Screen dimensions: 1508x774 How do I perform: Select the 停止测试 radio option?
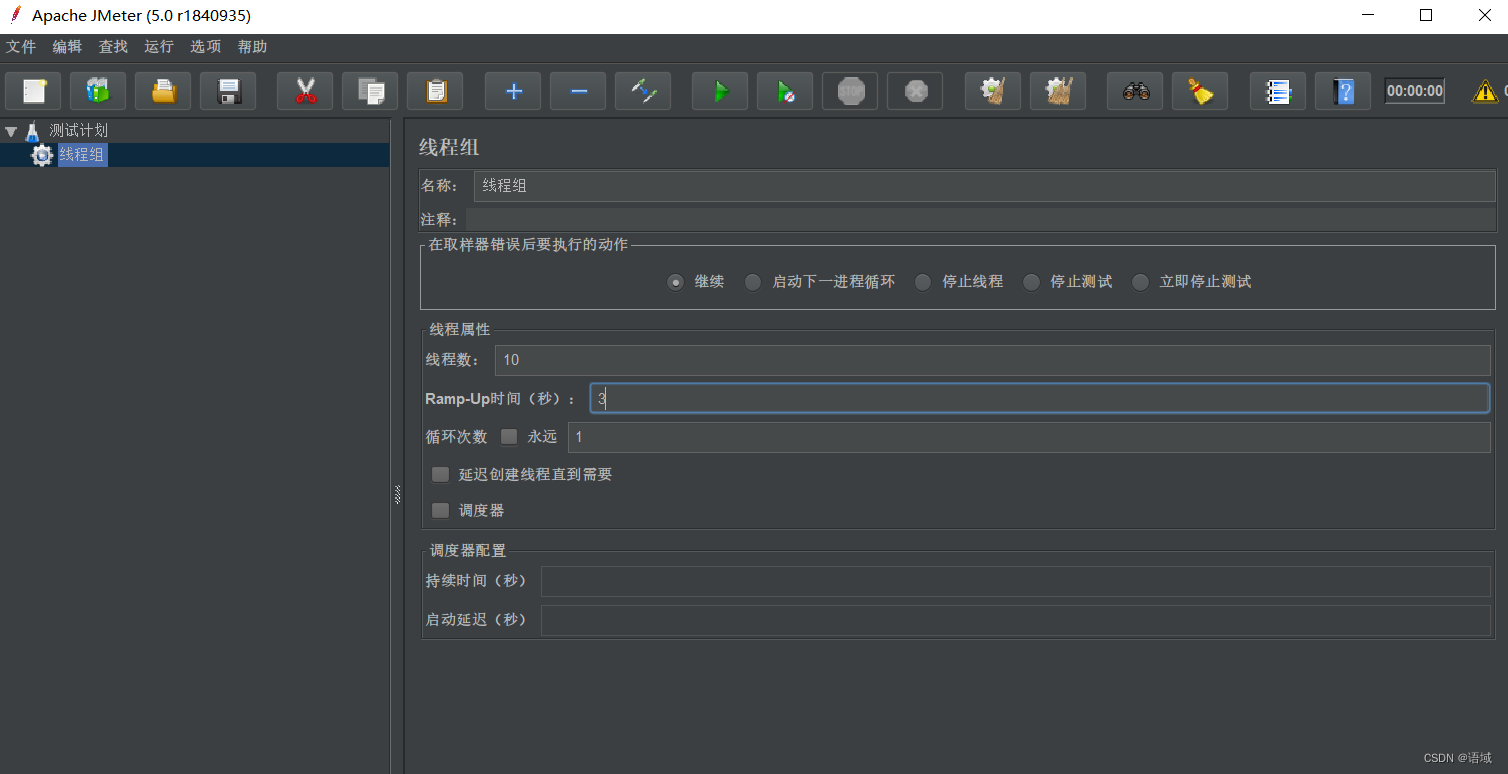click(1031, 282)
